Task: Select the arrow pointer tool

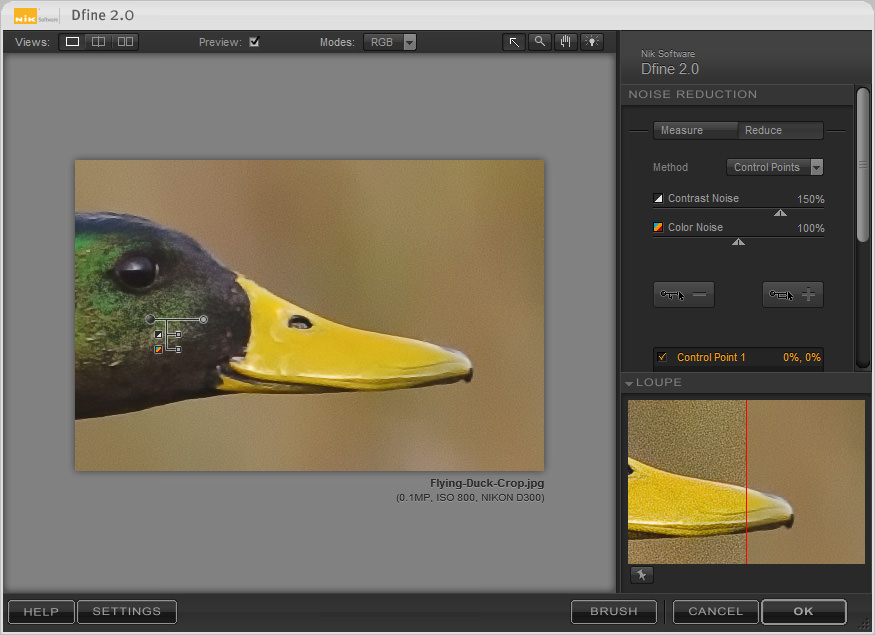Action: [x=514, y=42]
